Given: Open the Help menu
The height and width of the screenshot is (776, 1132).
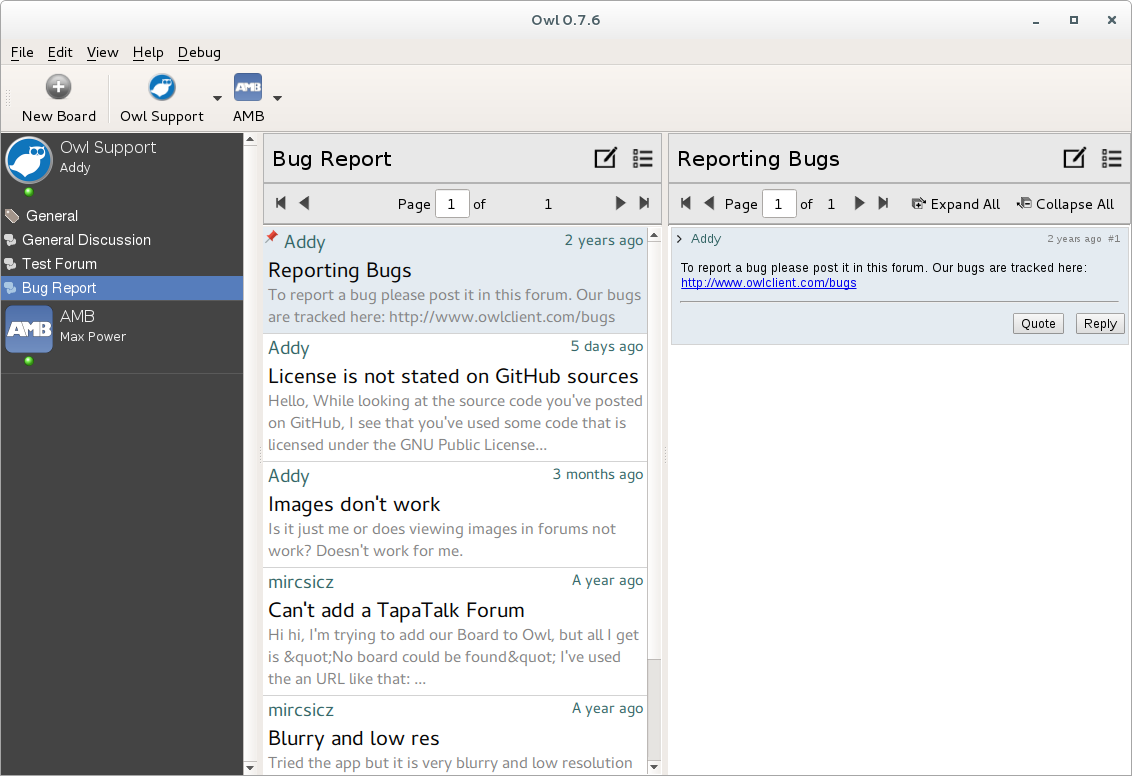Looking at the screenshot, I should (148, 53).
